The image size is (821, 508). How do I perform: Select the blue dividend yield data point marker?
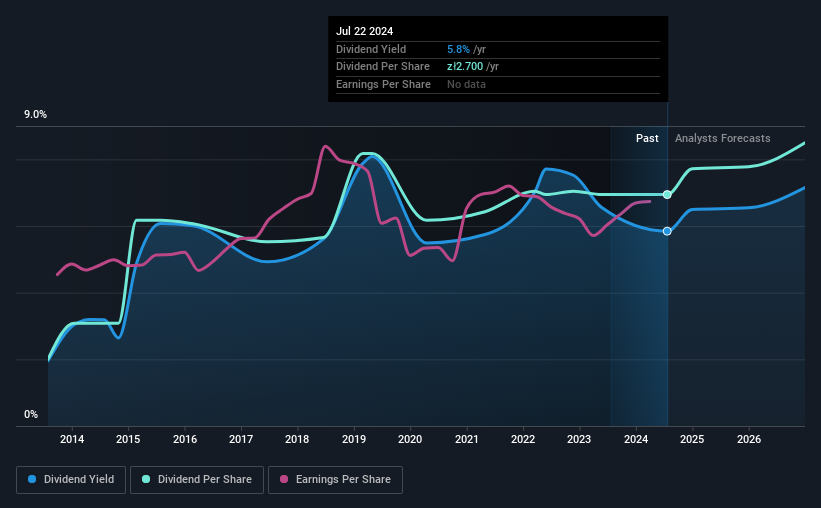667,231
